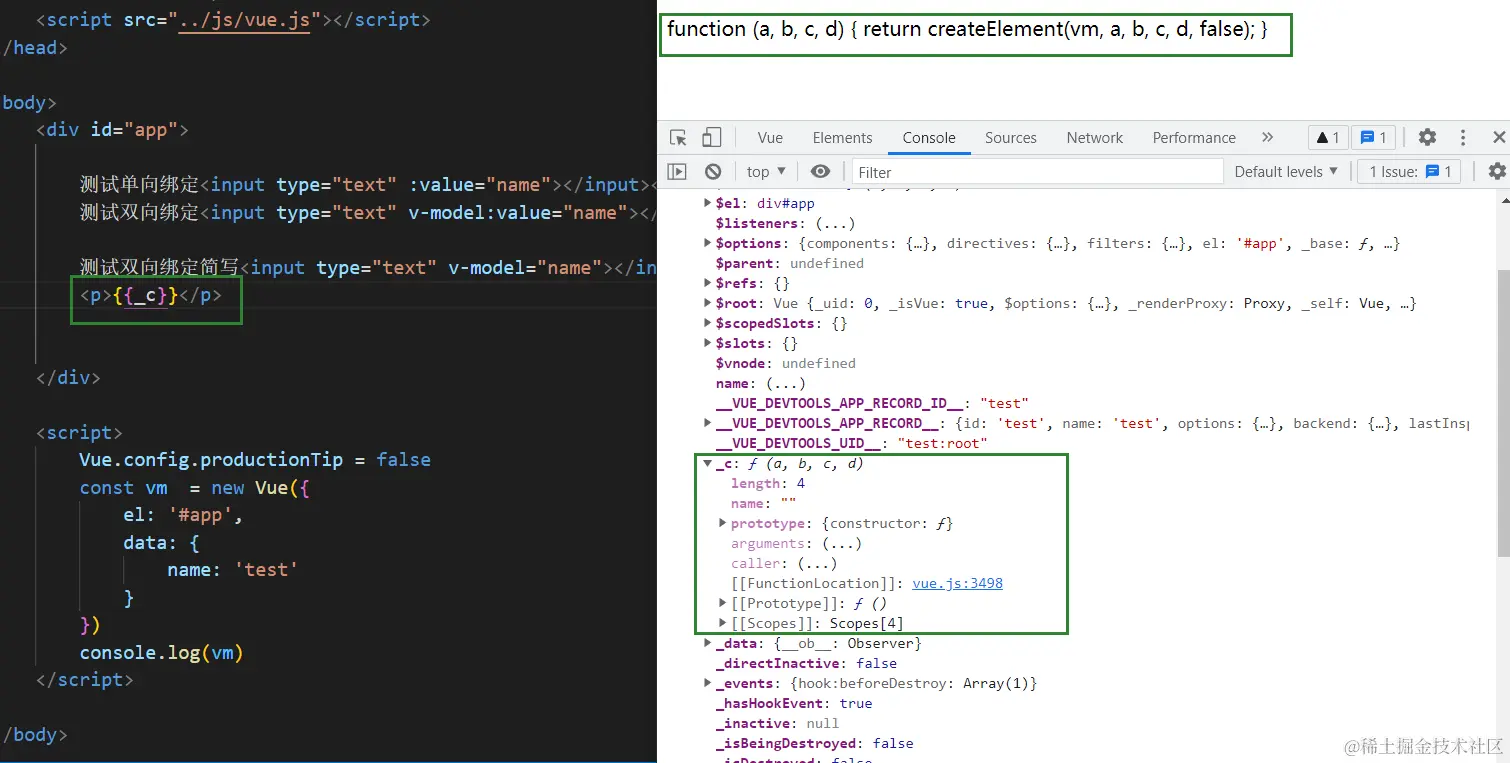Show more DevTools tabs chevron
This screenshot has height=763, width=1510.
pyautogui.click(x=1268, y=138)
